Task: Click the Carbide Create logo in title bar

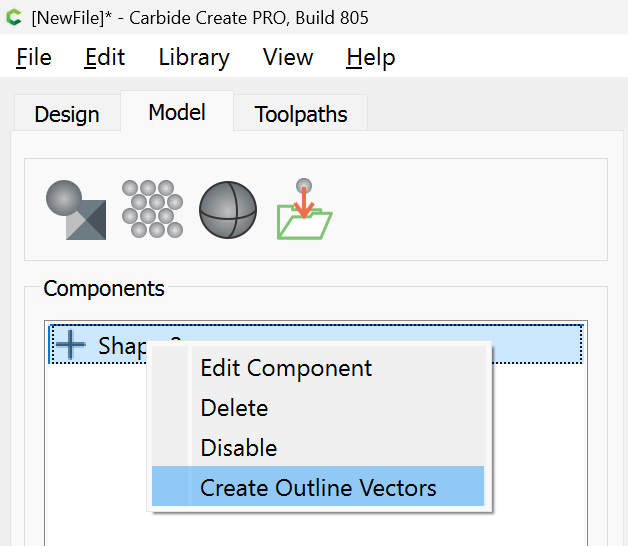Action: (x=14, y=18)
